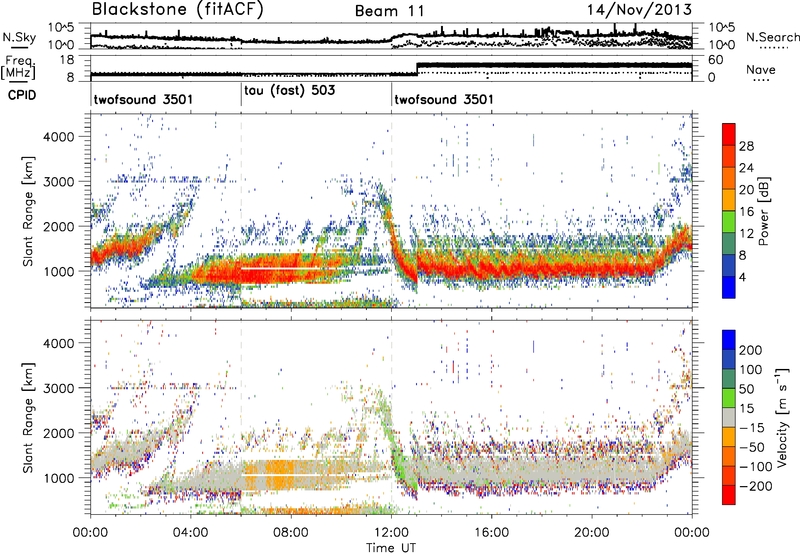
Task: Click the "N.Sky" legend label
Action: coord(19,37)
